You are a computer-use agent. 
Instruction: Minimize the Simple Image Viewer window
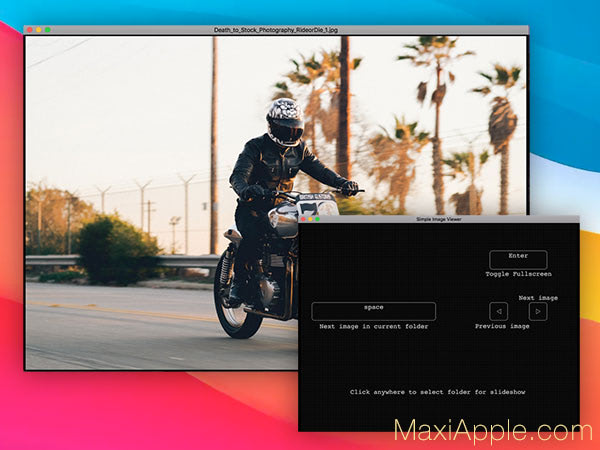[x=310, y=219]
